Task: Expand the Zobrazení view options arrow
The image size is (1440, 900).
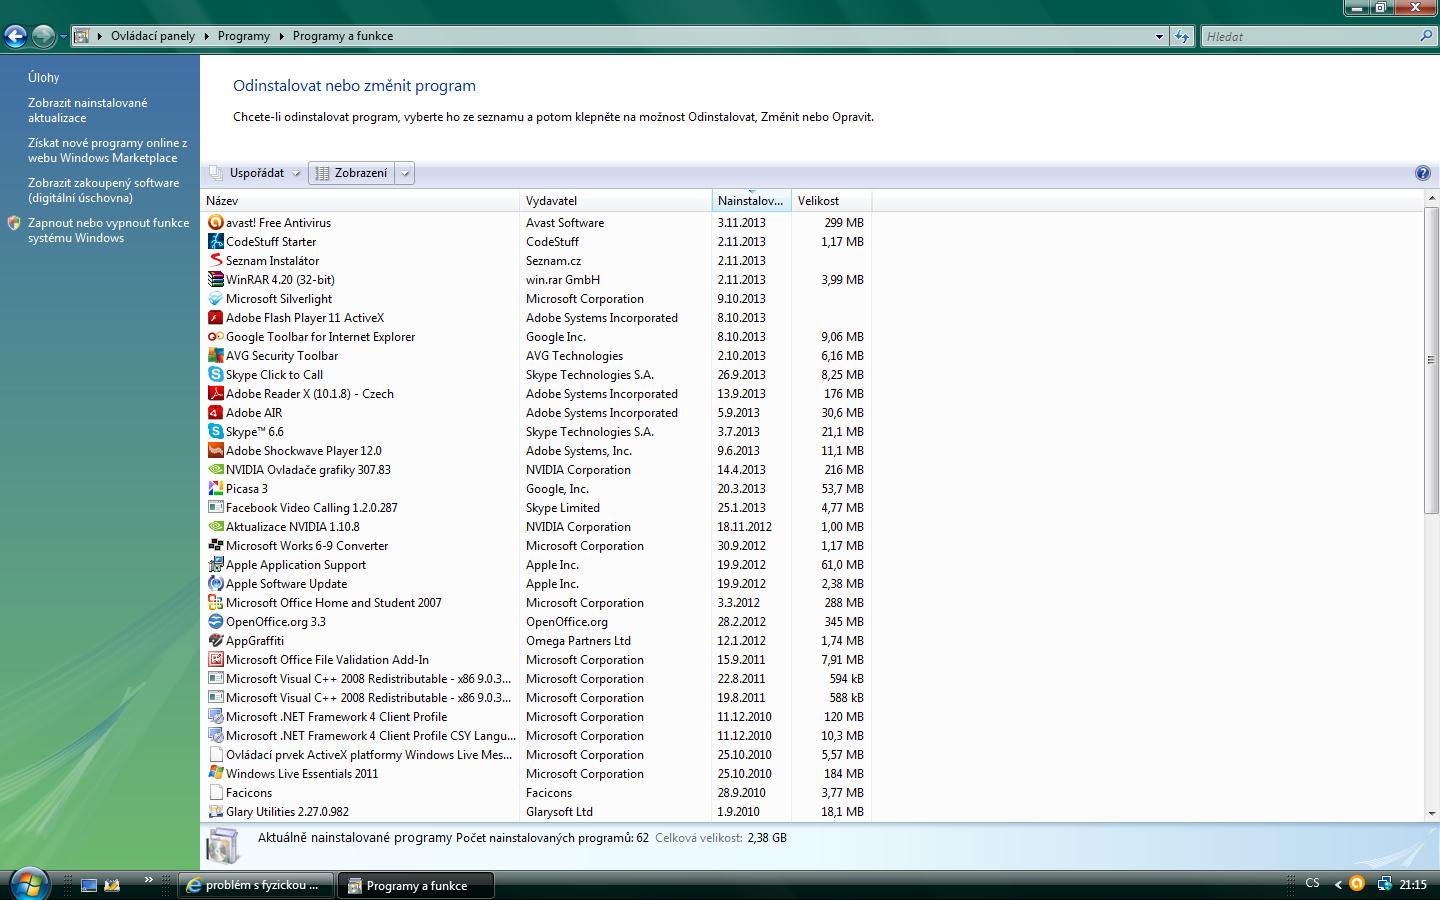Action: 405,173
